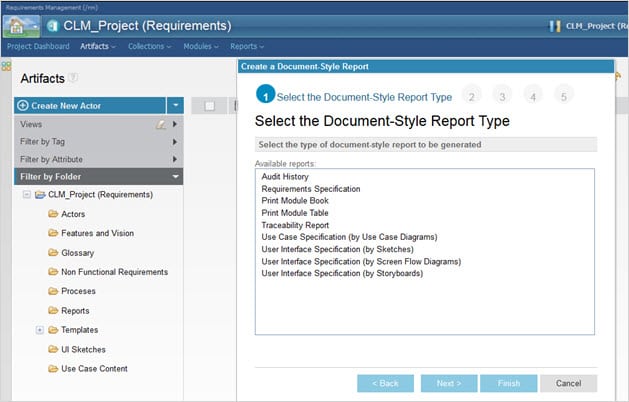Image resolution: width=629 pixels, height=402 pixels.
Task: Click the pencil edit icon in Views row
Action: coord(160,124)
